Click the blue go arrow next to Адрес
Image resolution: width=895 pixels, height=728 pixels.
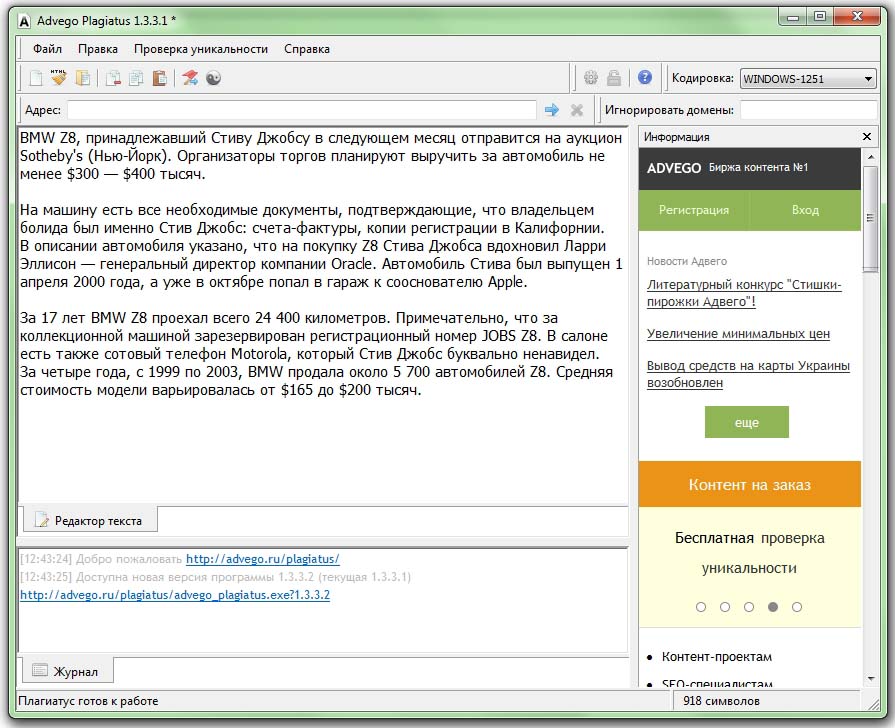pos(552,110)
